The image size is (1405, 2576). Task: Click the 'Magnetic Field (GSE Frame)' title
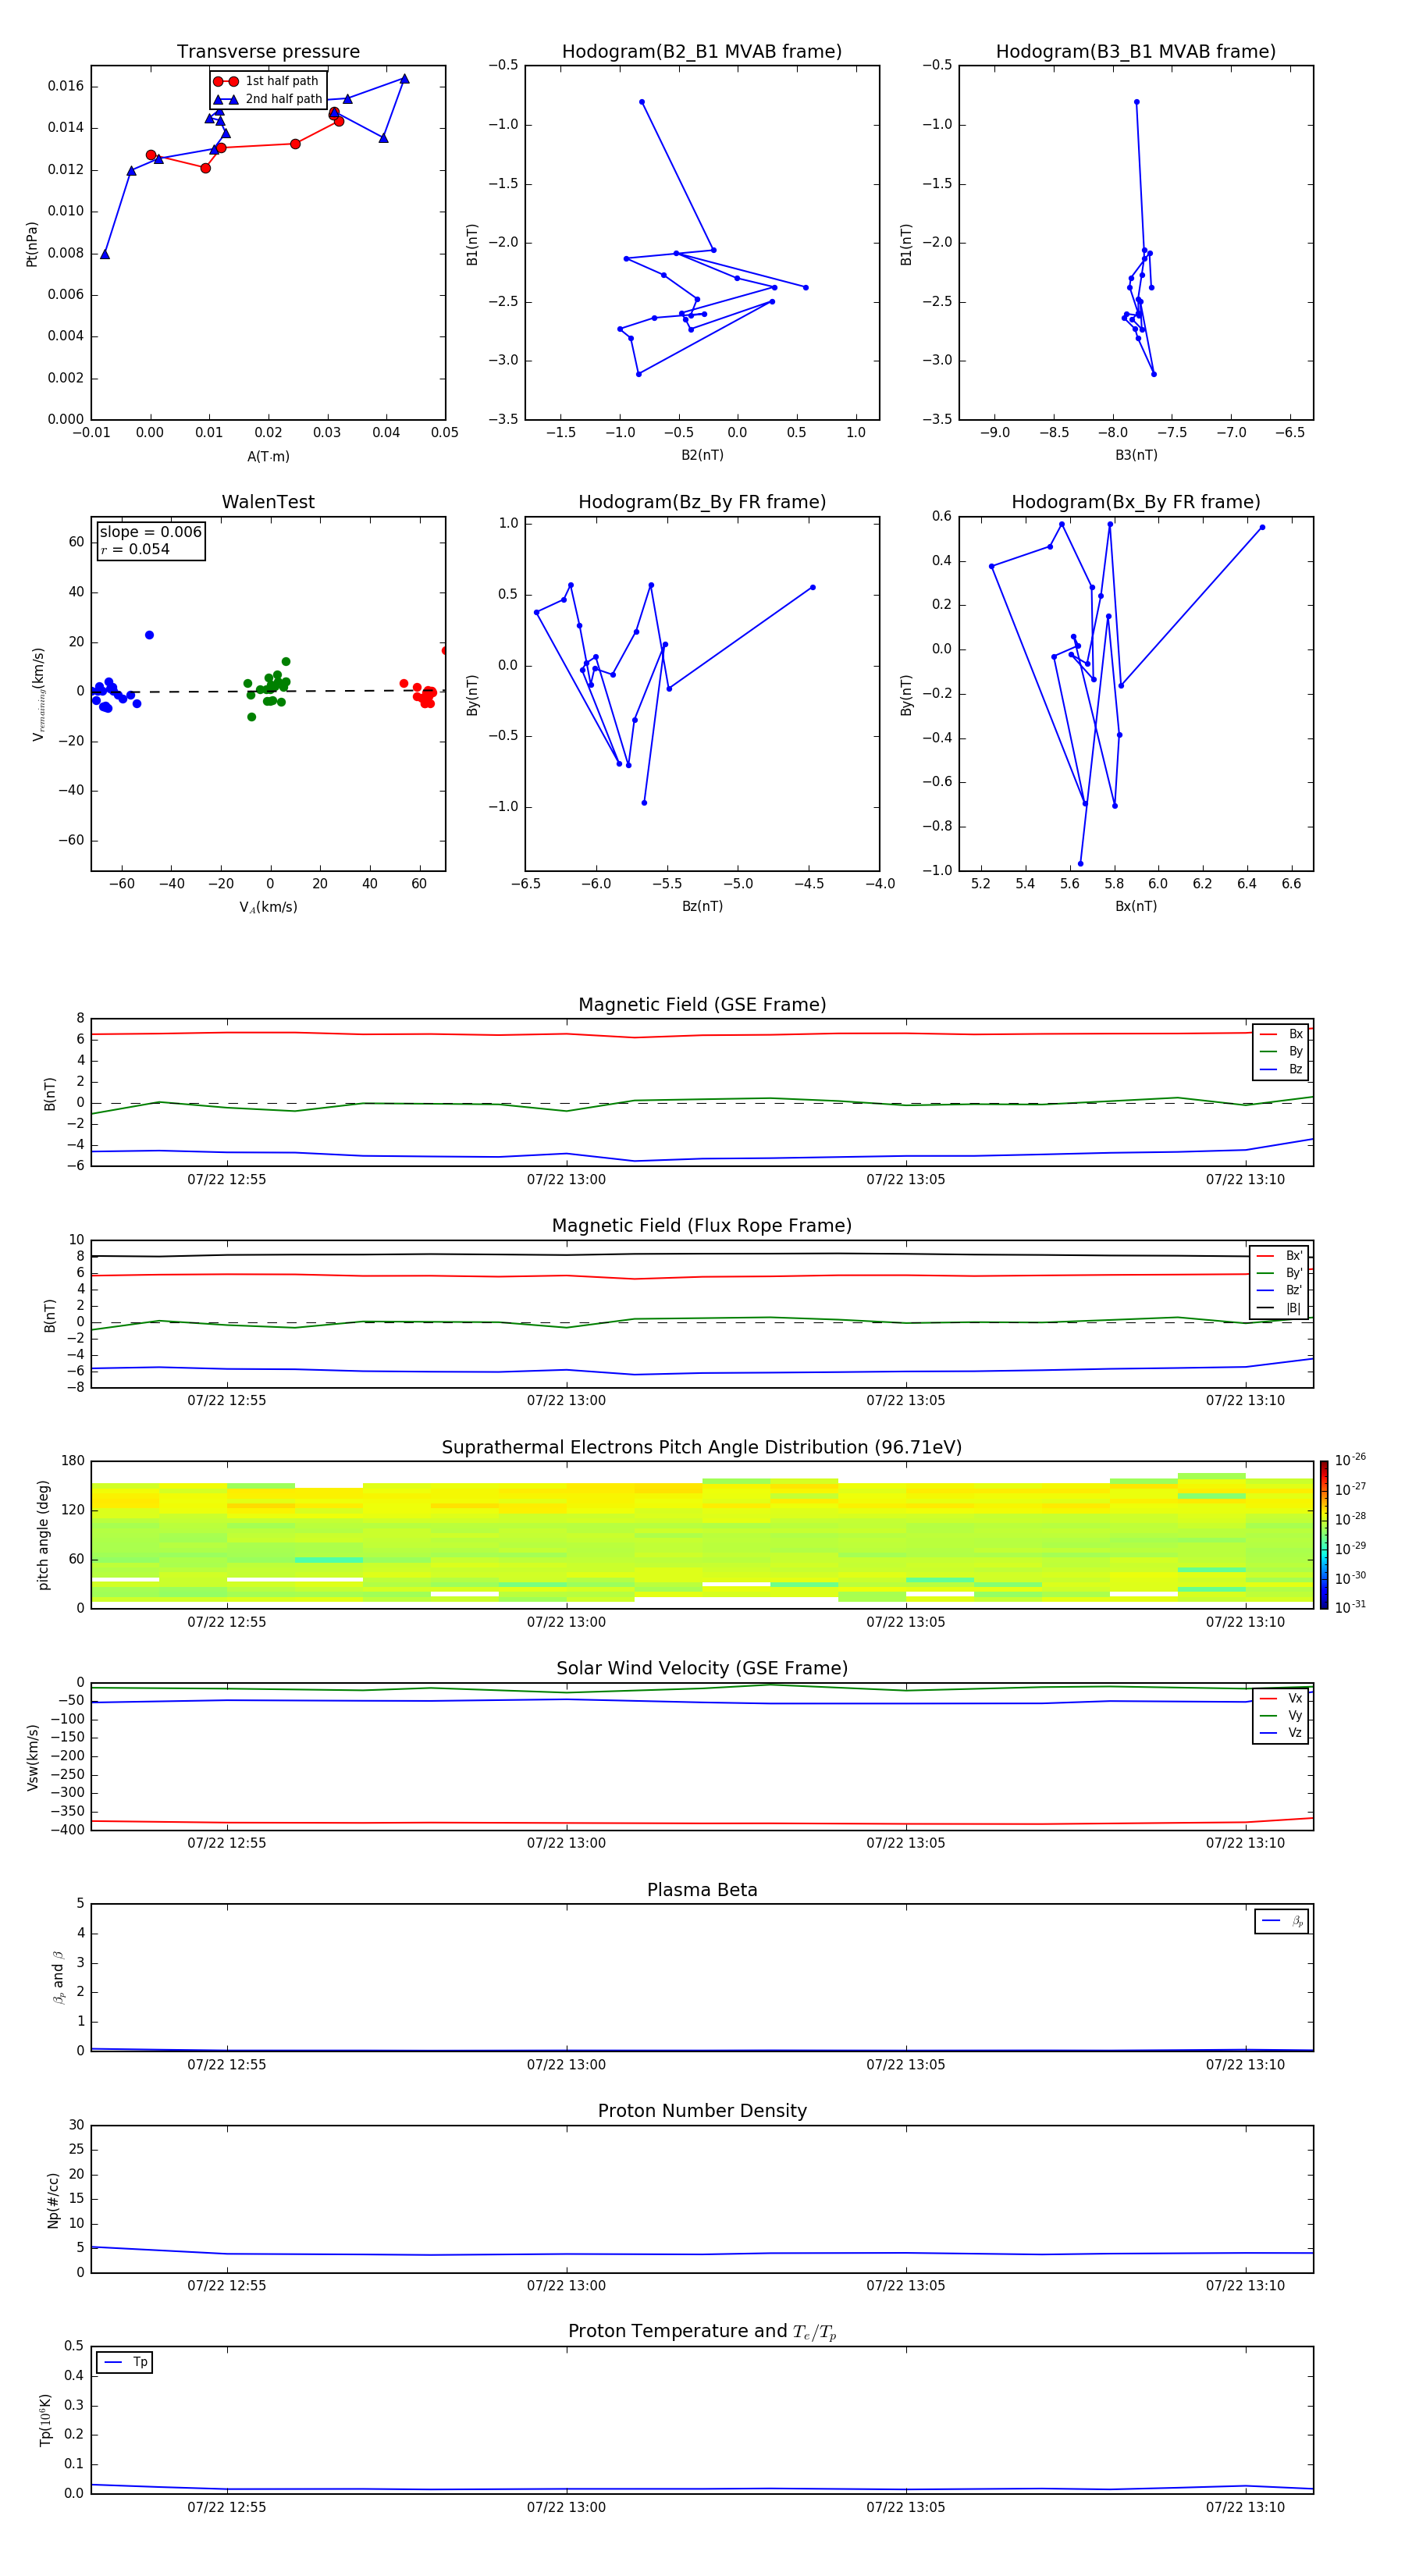coord(702,1005)
